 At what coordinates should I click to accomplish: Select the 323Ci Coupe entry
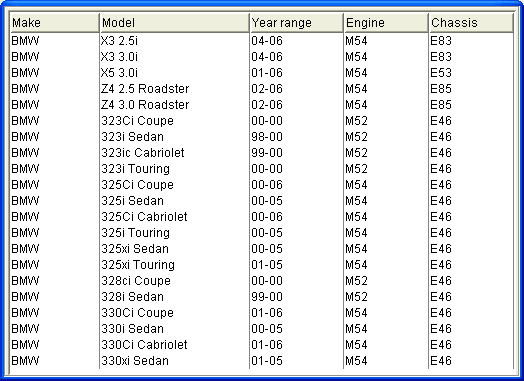click(262, 121)
